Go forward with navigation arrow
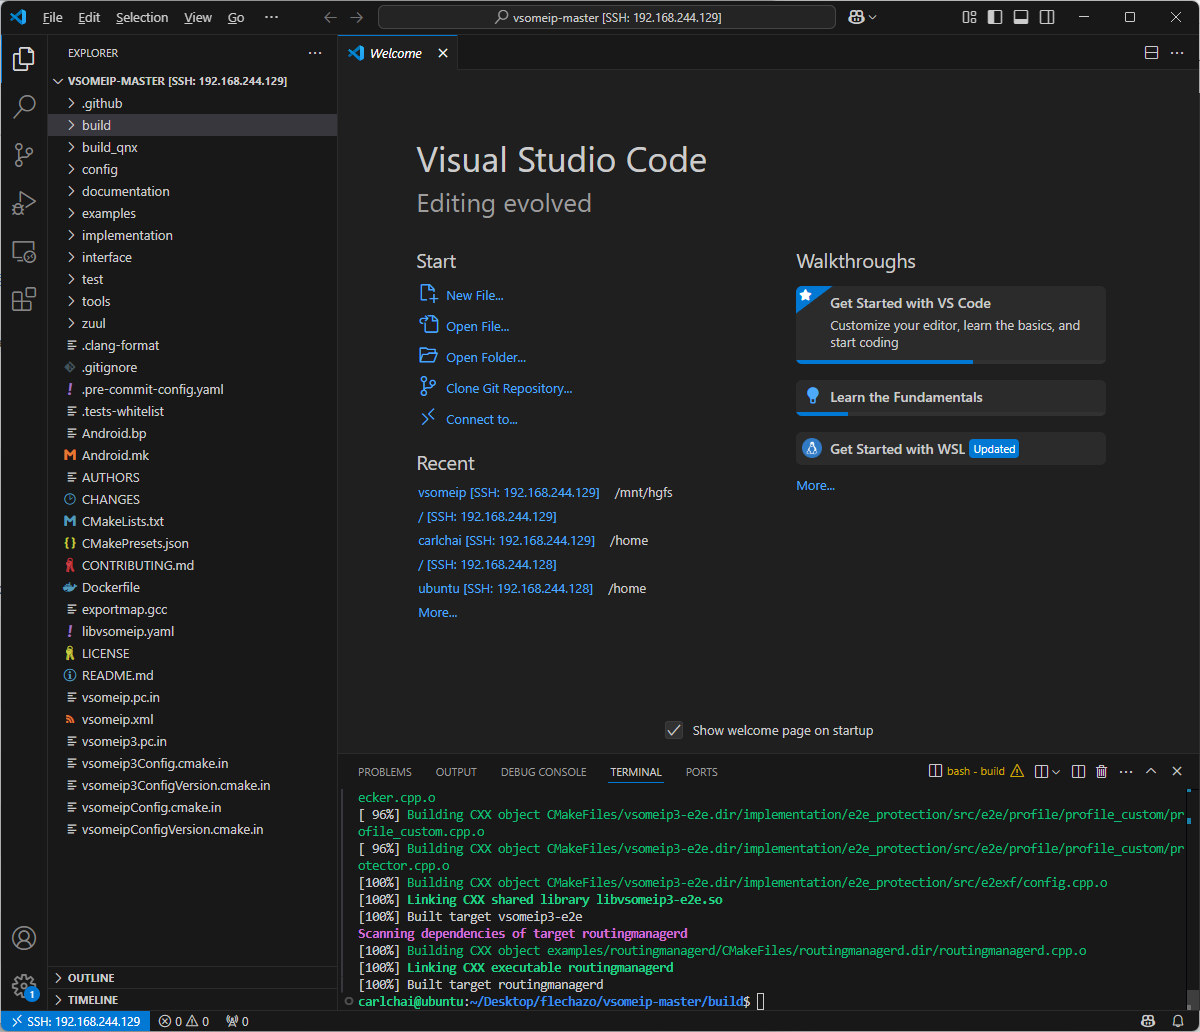Viewport: 1200px width, 1032px height. 357,17
